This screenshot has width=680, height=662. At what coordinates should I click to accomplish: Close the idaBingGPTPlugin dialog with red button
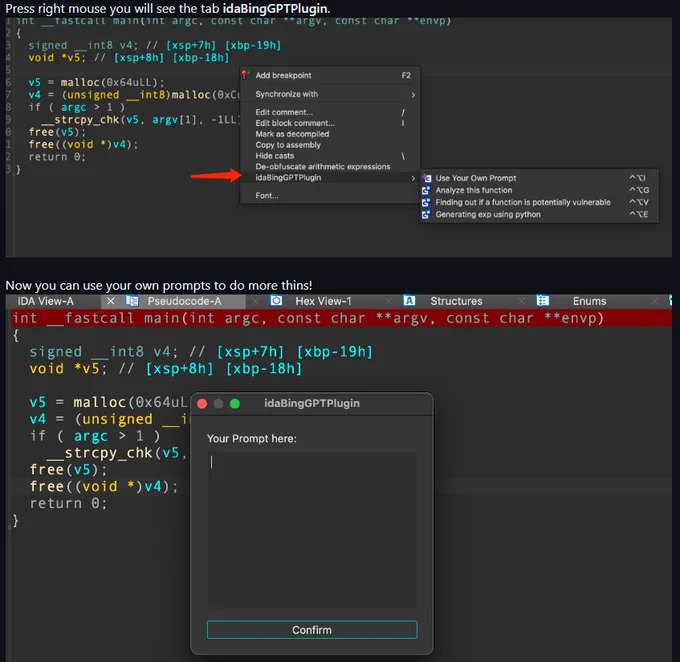click(x=202, y=404)
